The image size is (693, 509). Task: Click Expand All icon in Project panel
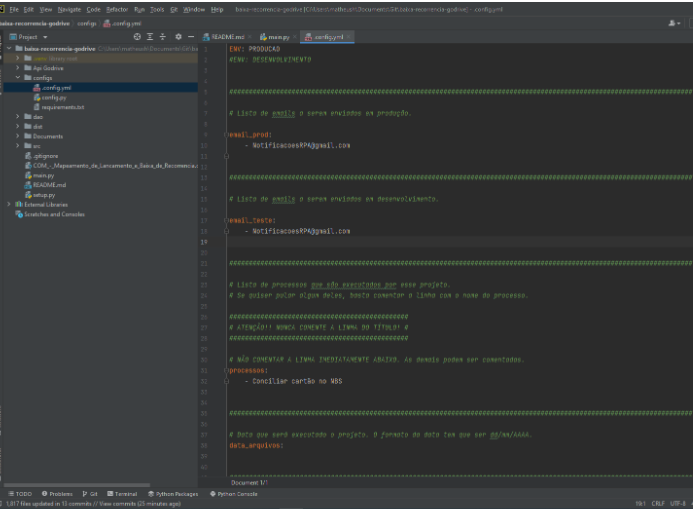tap(150, 37)
